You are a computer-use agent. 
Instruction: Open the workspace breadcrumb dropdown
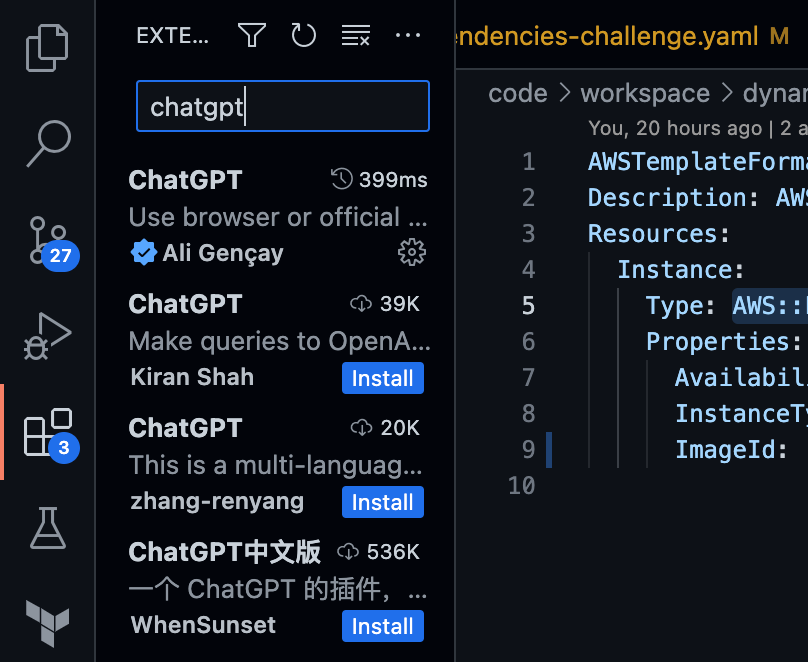coord(644,92)
